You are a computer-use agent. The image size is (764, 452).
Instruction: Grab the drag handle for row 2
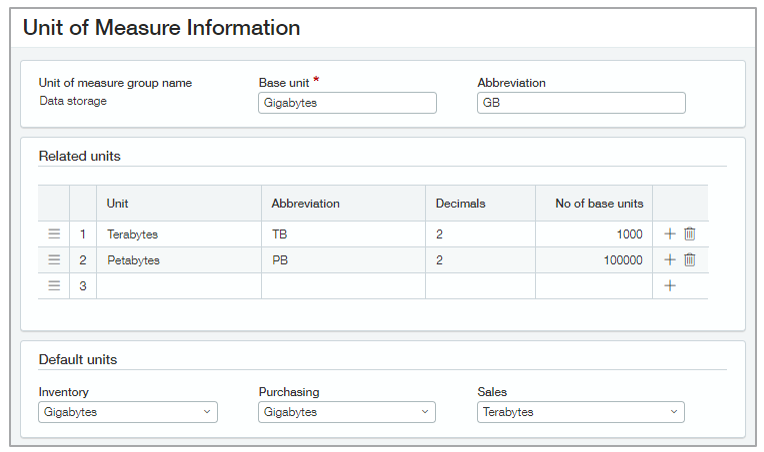point(54,260)
